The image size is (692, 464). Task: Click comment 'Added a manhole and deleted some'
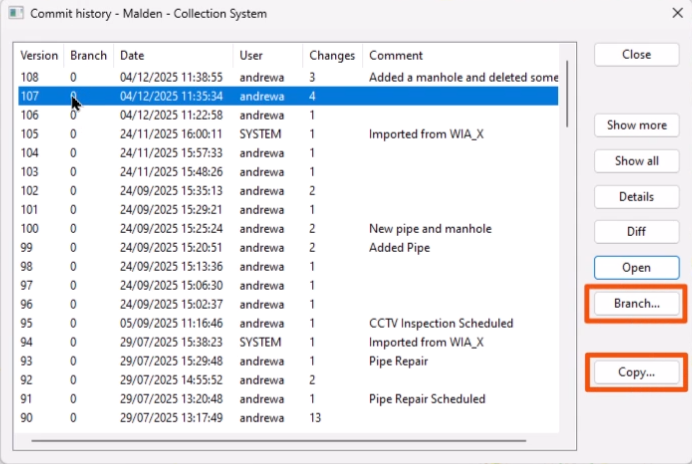click(x=463, y=78)
